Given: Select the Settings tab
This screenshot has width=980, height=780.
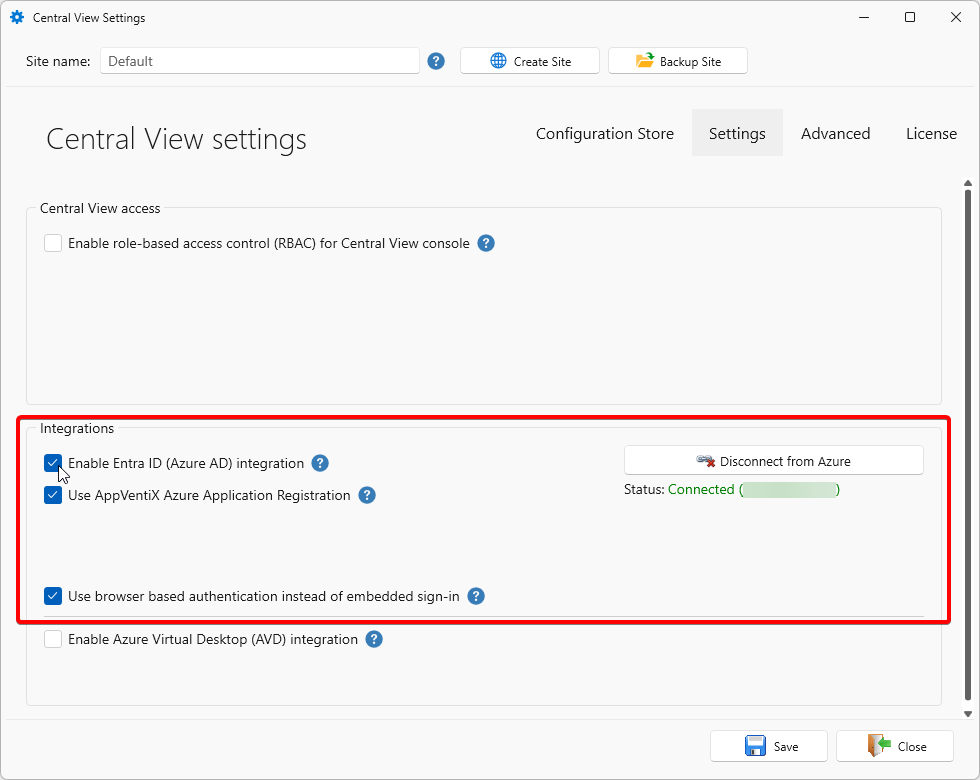Looking at the screenshot, I should [x=737, y=133].
